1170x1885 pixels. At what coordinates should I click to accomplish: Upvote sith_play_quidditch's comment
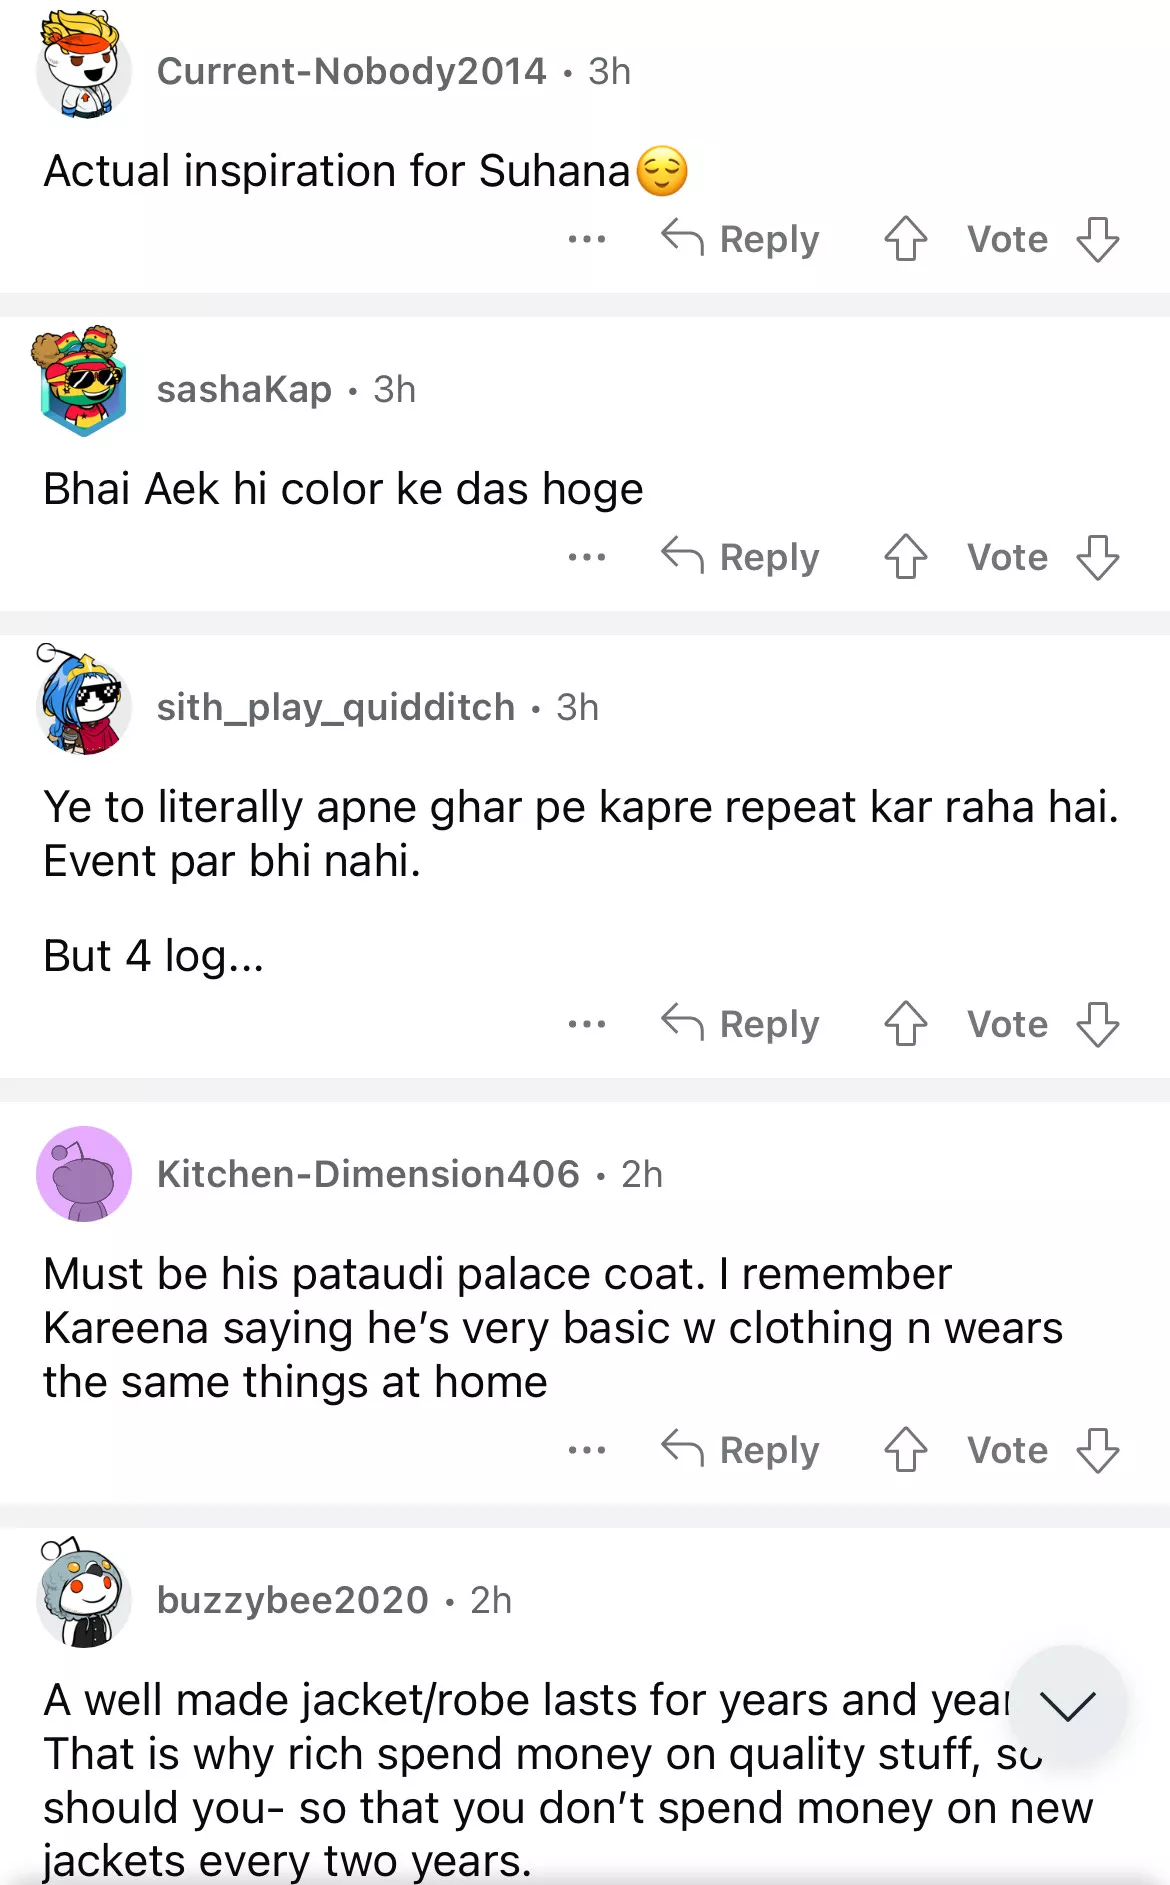click(x=905, y=1025)
